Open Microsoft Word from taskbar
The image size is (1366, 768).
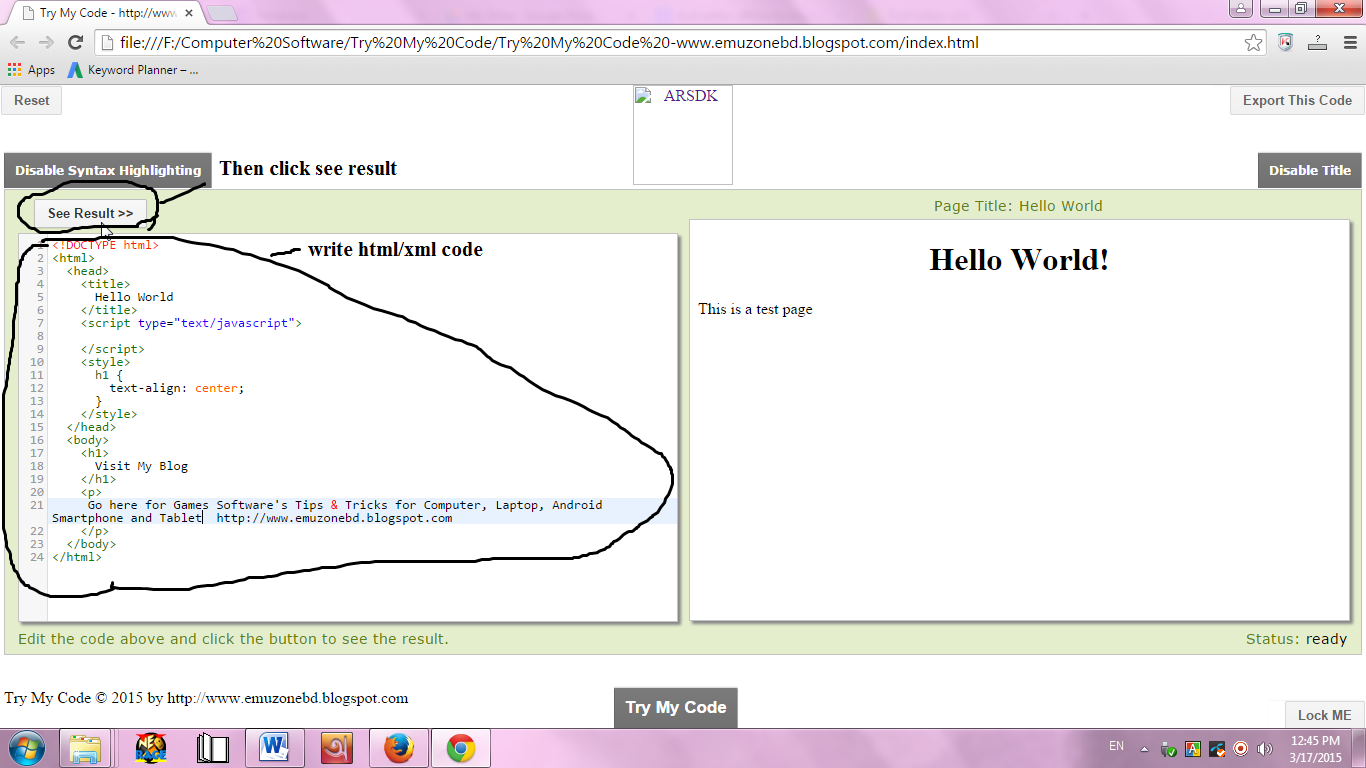(x=274, y=748)
